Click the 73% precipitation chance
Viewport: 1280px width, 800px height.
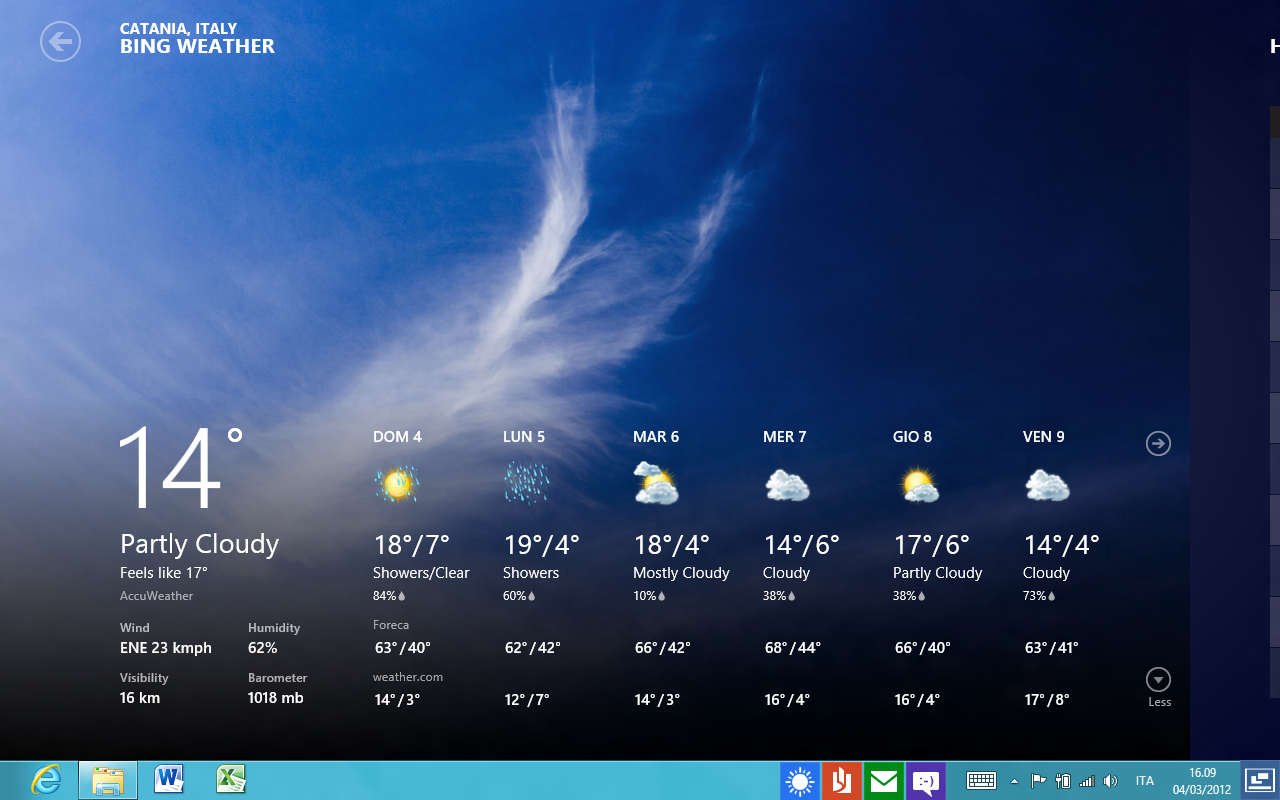[1039, 596]
